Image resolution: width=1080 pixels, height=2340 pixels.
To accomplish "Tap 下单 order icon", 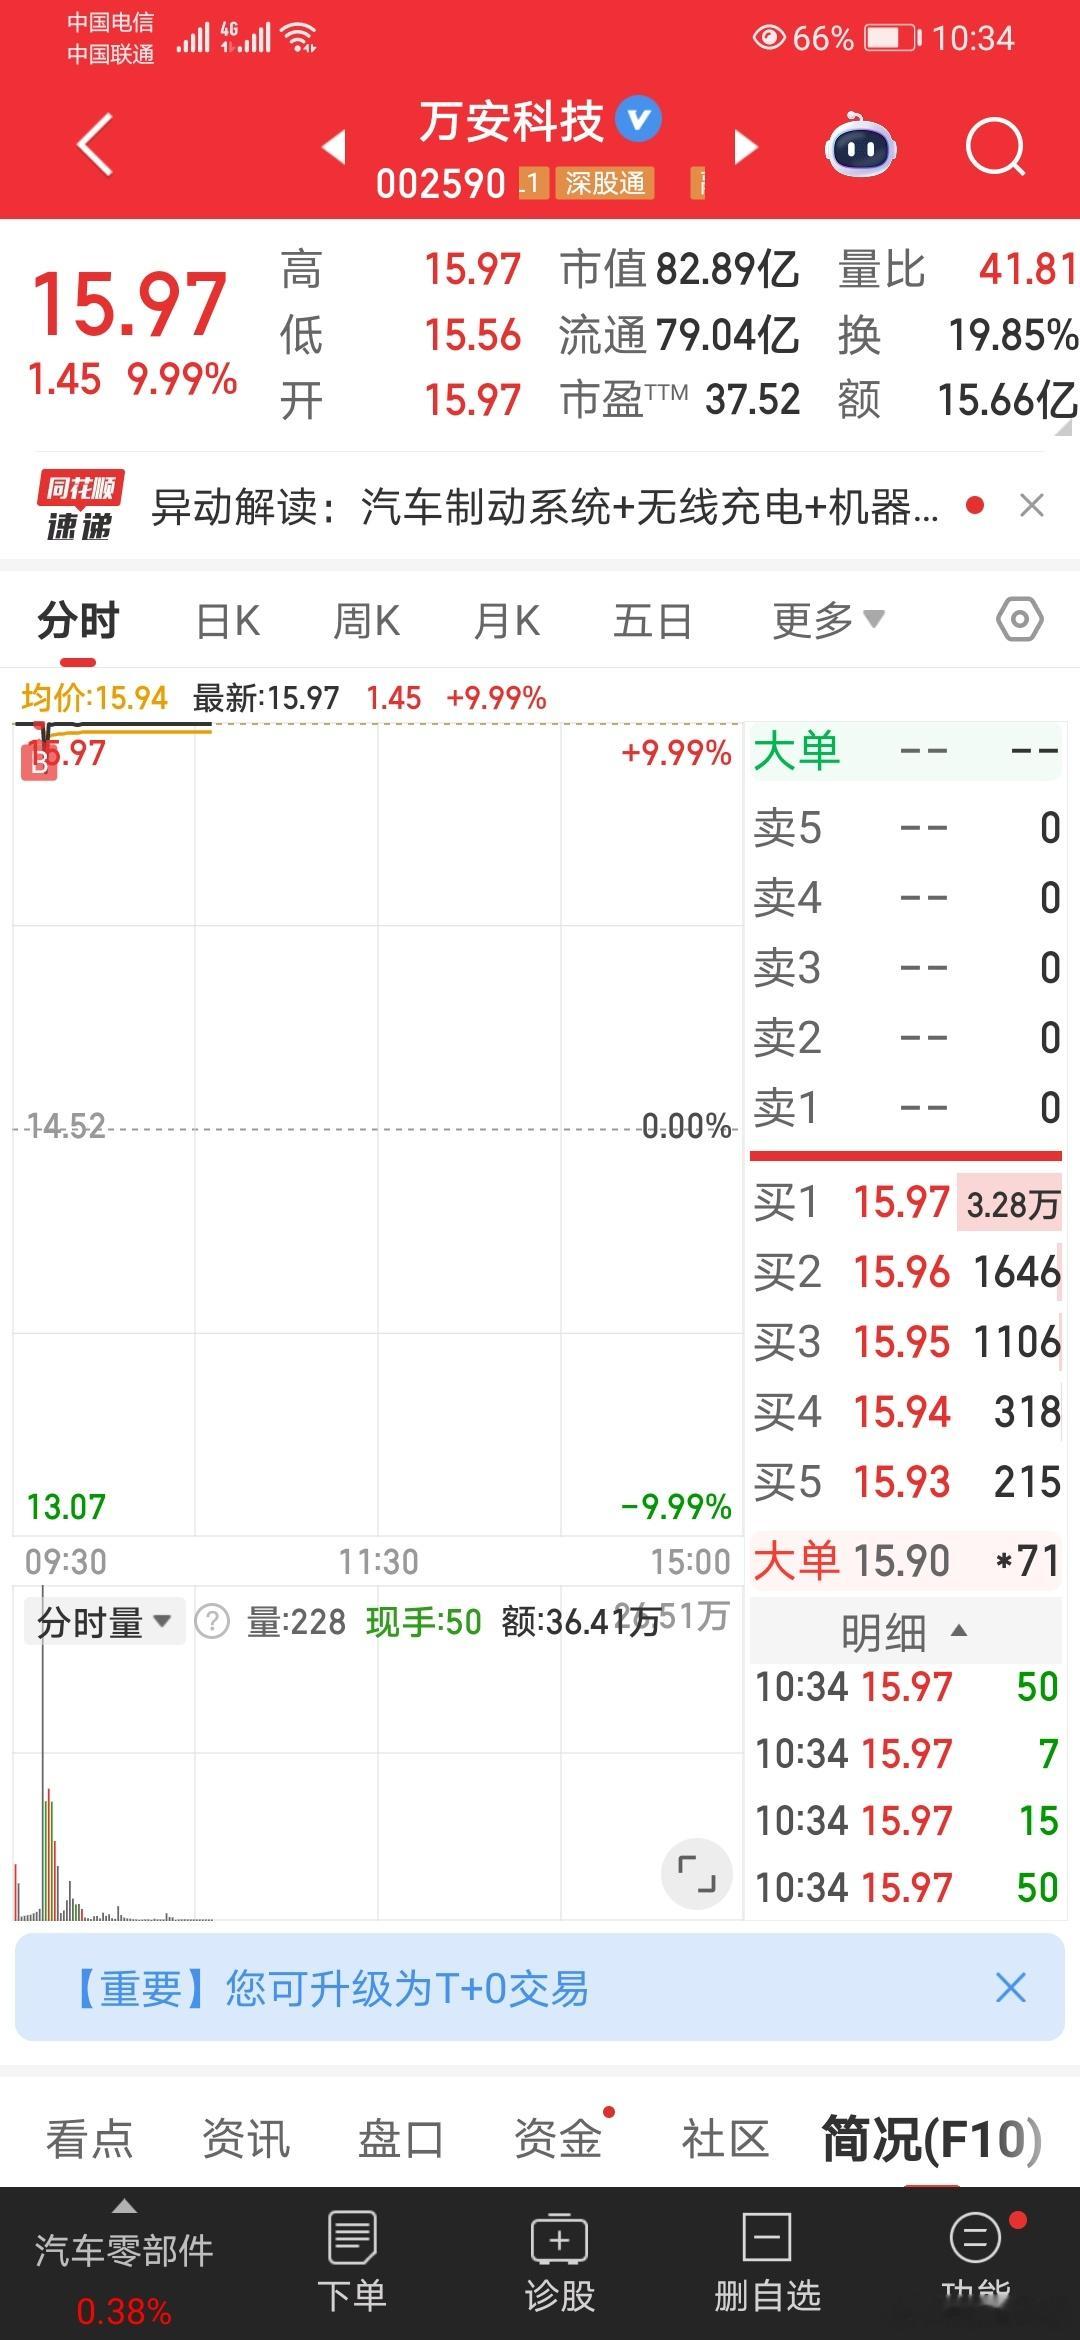I will [x=352, y=2262].
